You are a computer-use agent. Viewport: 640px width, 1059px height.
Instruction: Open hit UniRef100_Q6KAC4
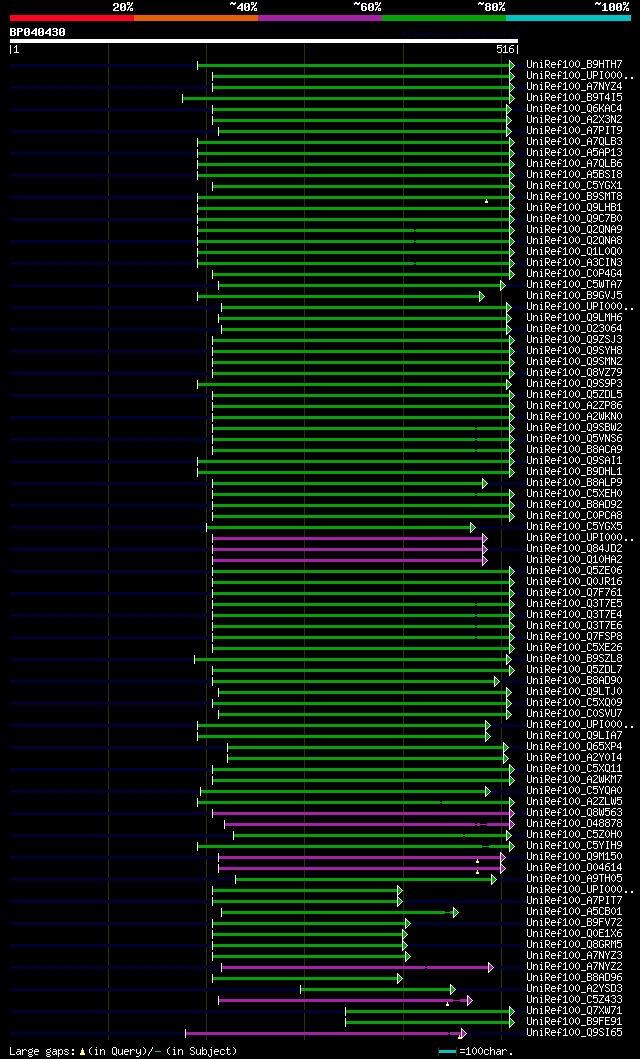[575, 109]
